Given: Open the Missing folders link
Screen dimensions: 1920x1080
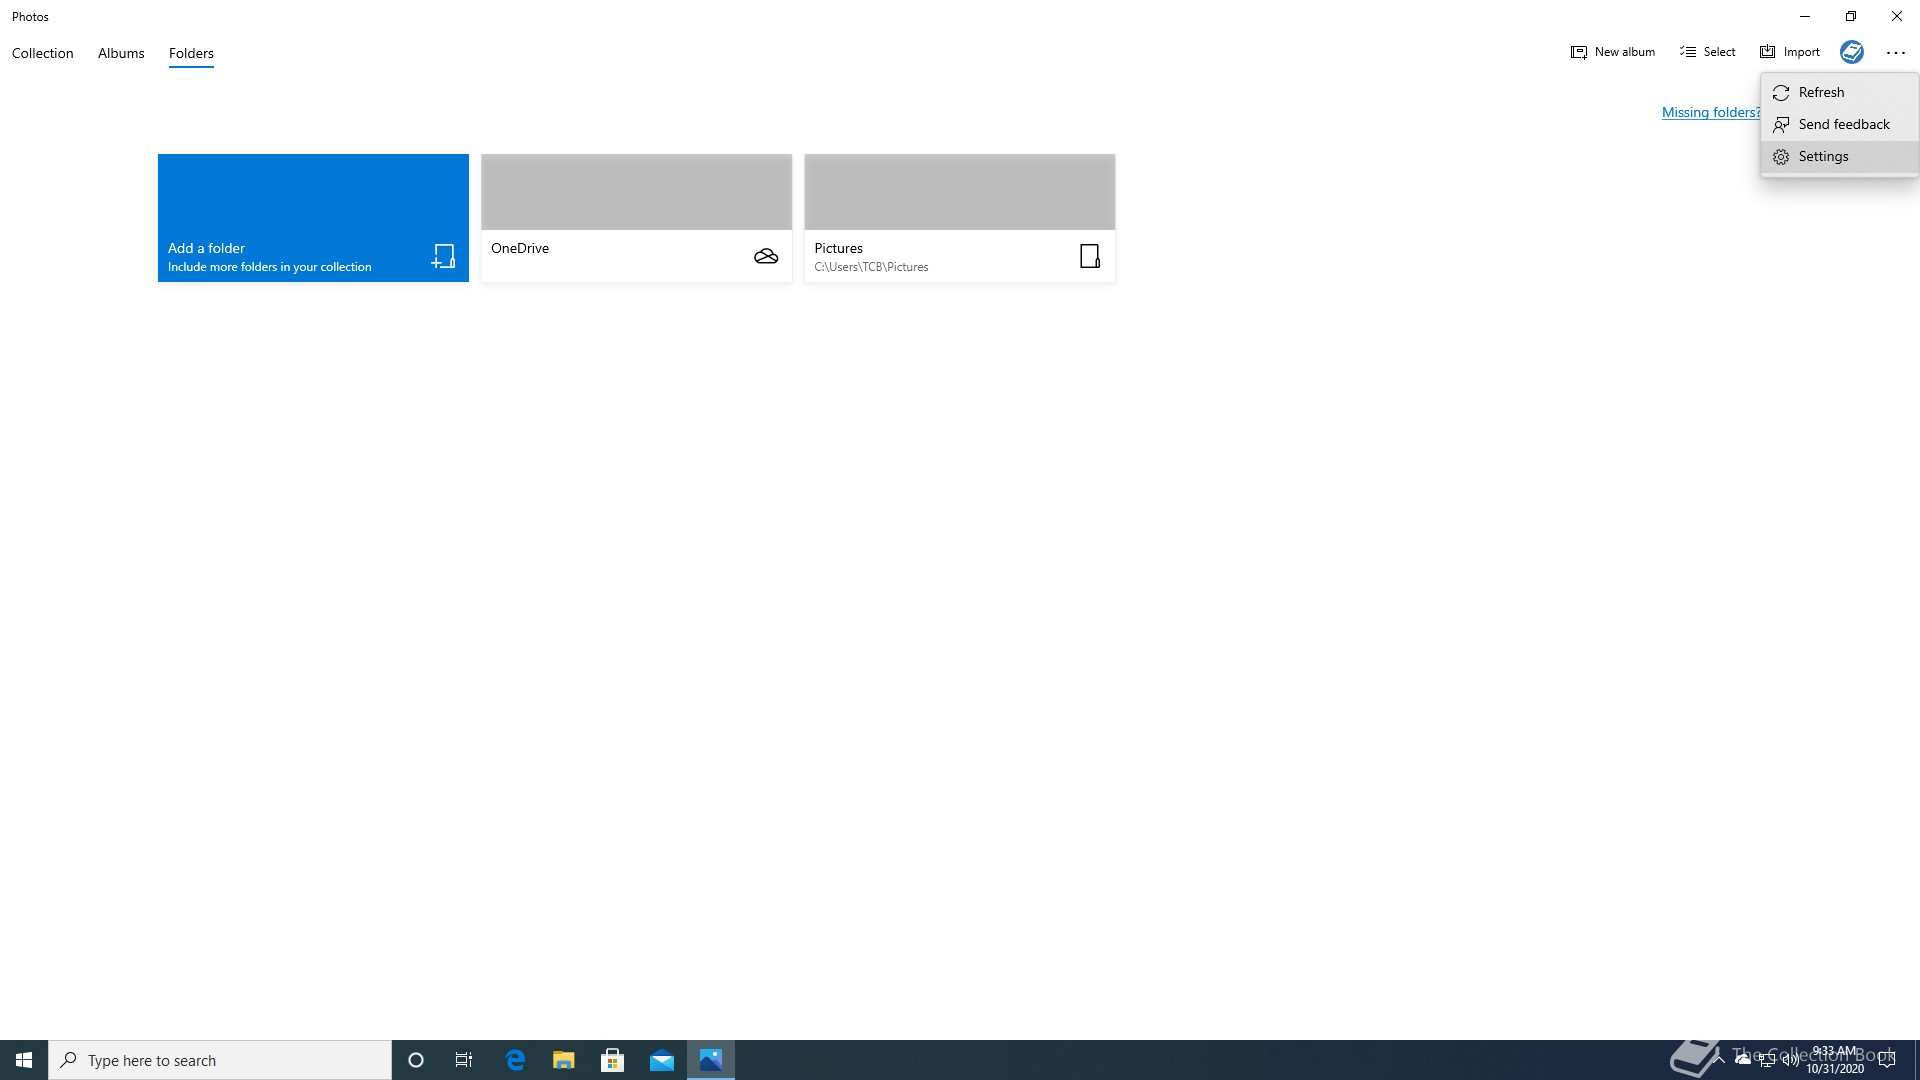Looking at the screenshot, I should [1710, 112].
